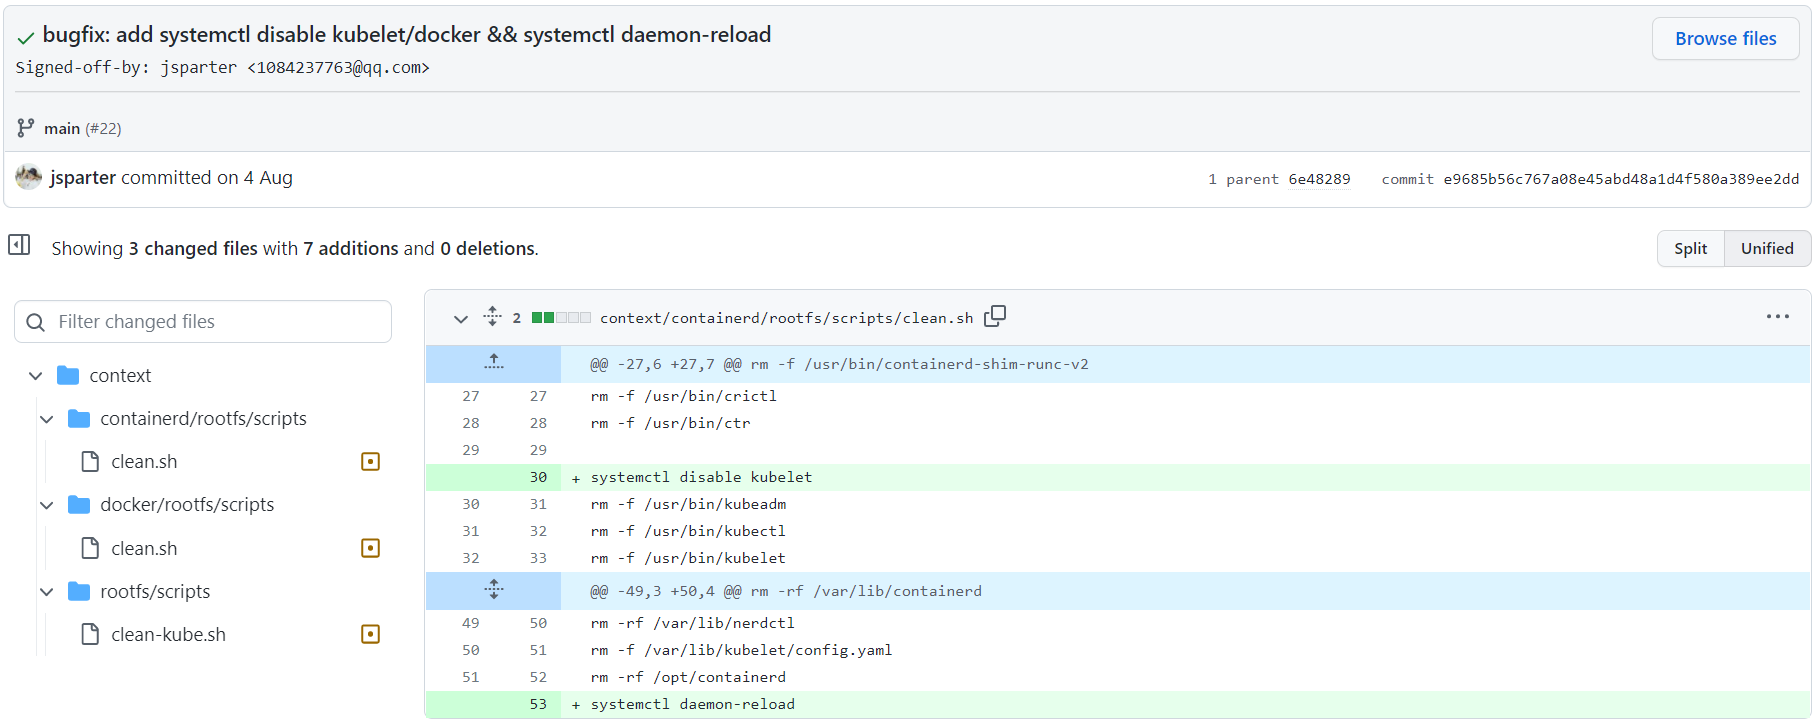Focus the Filter changed files field

(203, 322)
